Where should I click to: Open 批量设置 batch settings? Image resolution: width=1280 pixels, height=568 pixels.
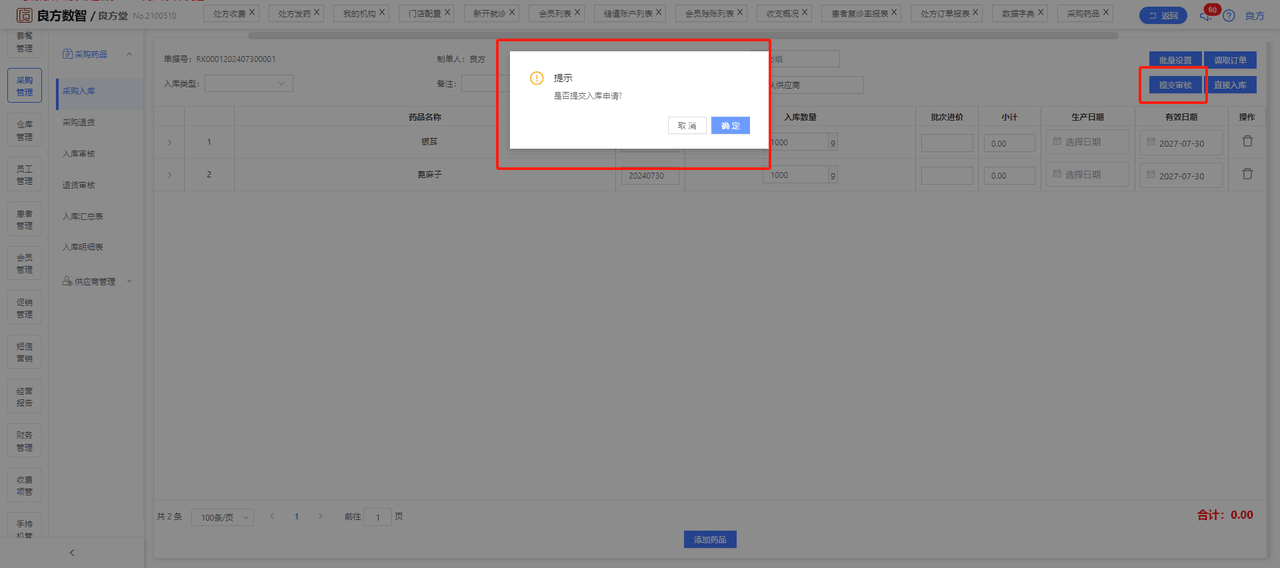coord(1175,60)
